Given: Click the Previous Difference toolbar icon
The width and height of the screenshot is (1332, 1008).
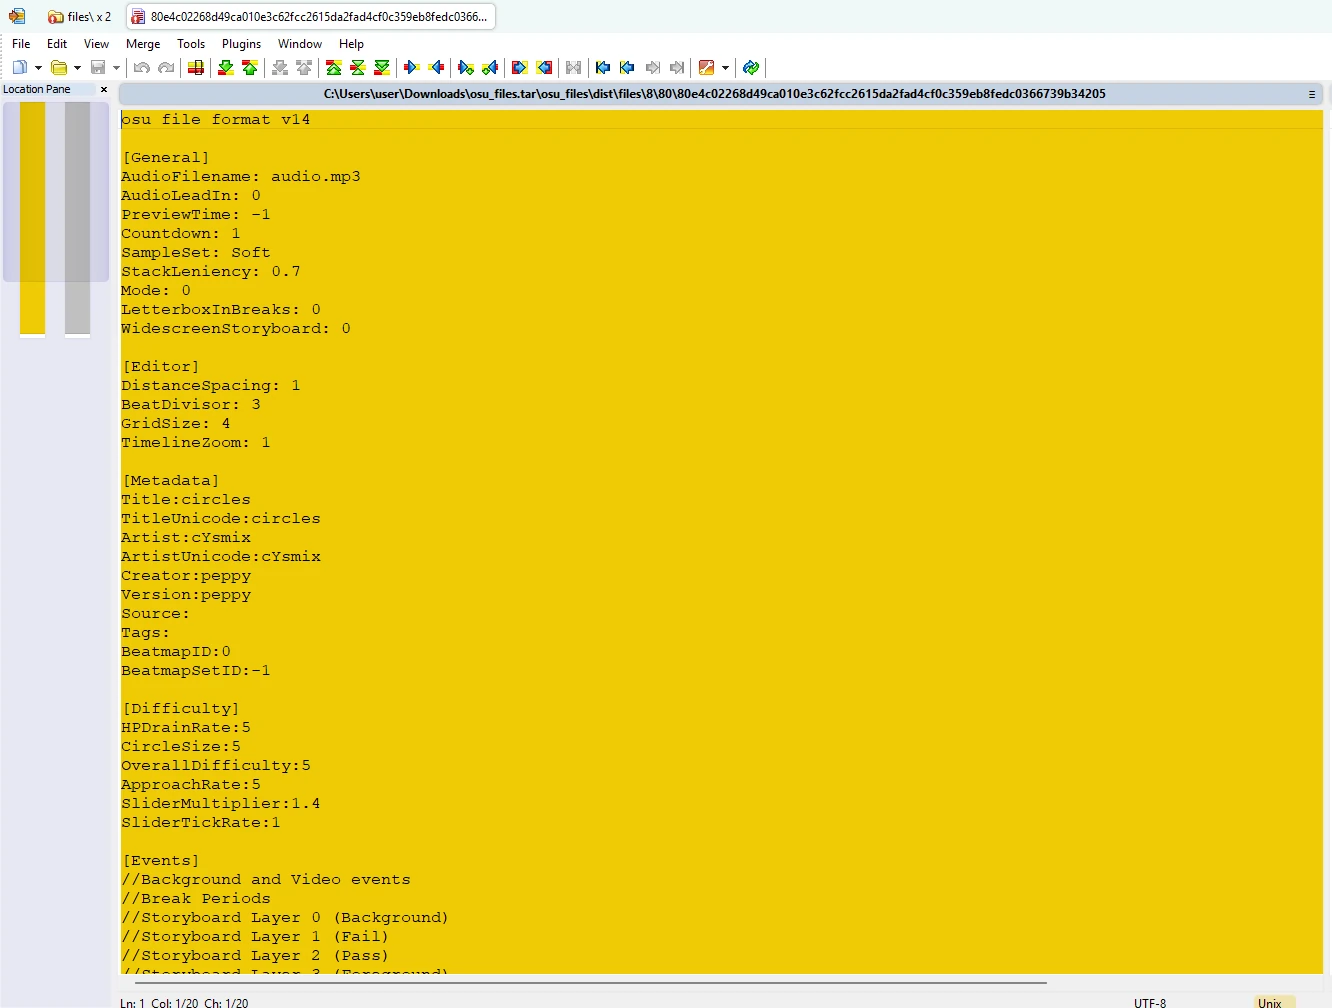Looking at the screenshot, I should (250, 67).
